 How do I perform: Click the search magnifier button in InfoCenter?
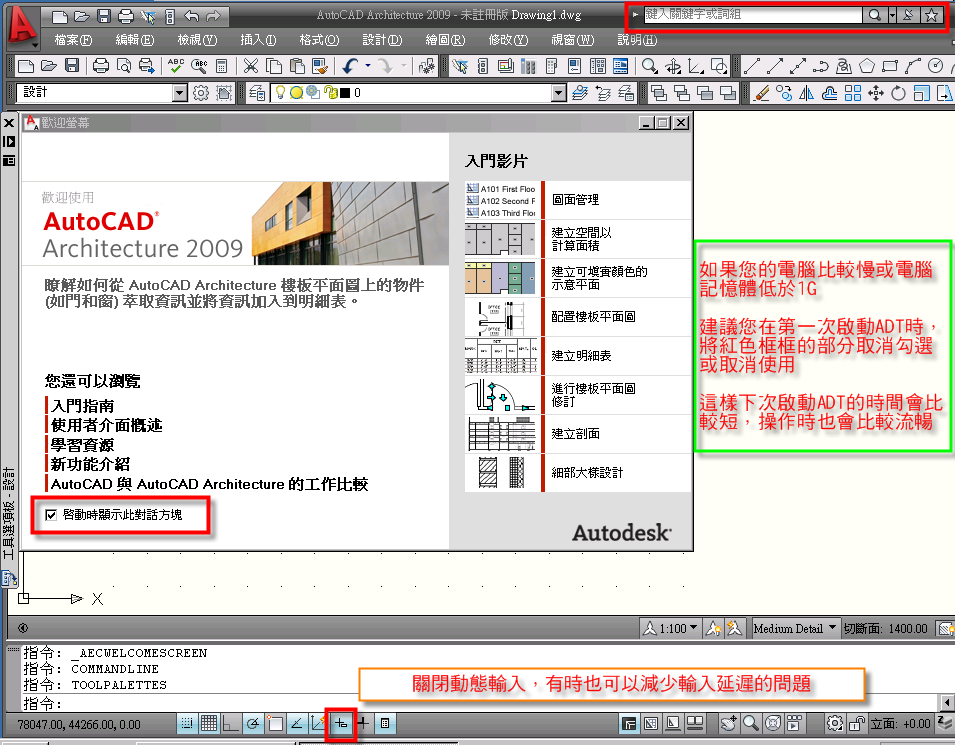(x=875, y=15)
